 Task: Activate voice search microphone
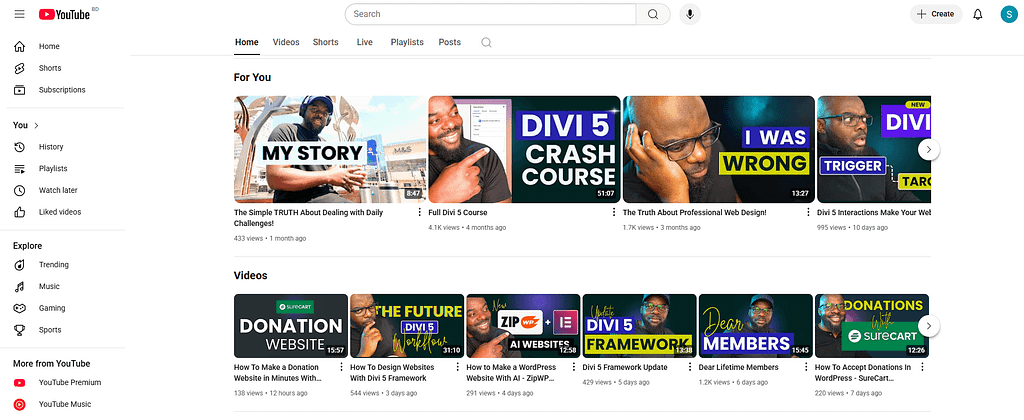[689, 14]
